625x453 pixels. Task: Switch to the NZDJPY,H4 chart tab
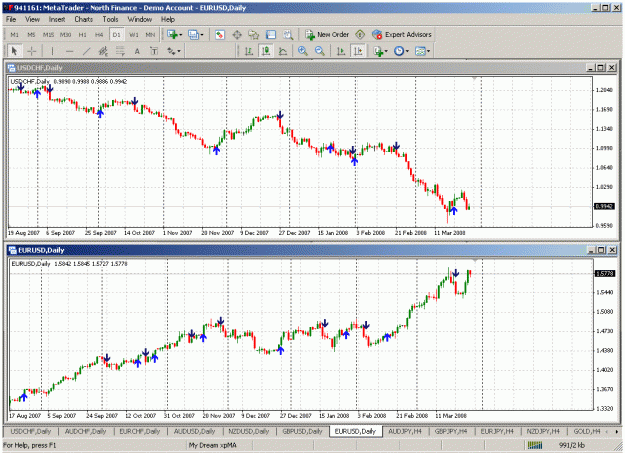pos(545,431)
